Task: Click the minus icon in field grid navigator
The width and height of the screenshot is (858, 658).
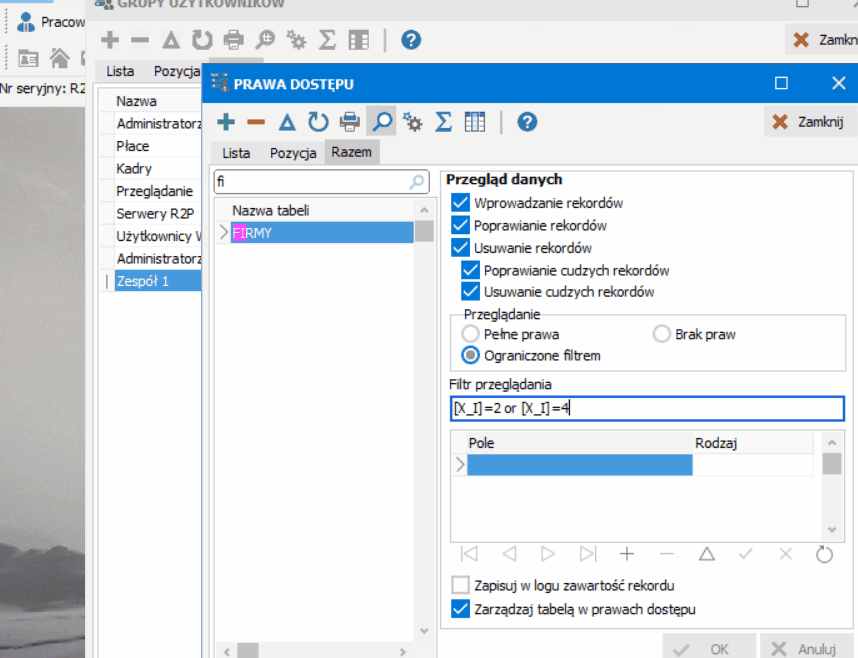Action: tap(666, 554)
